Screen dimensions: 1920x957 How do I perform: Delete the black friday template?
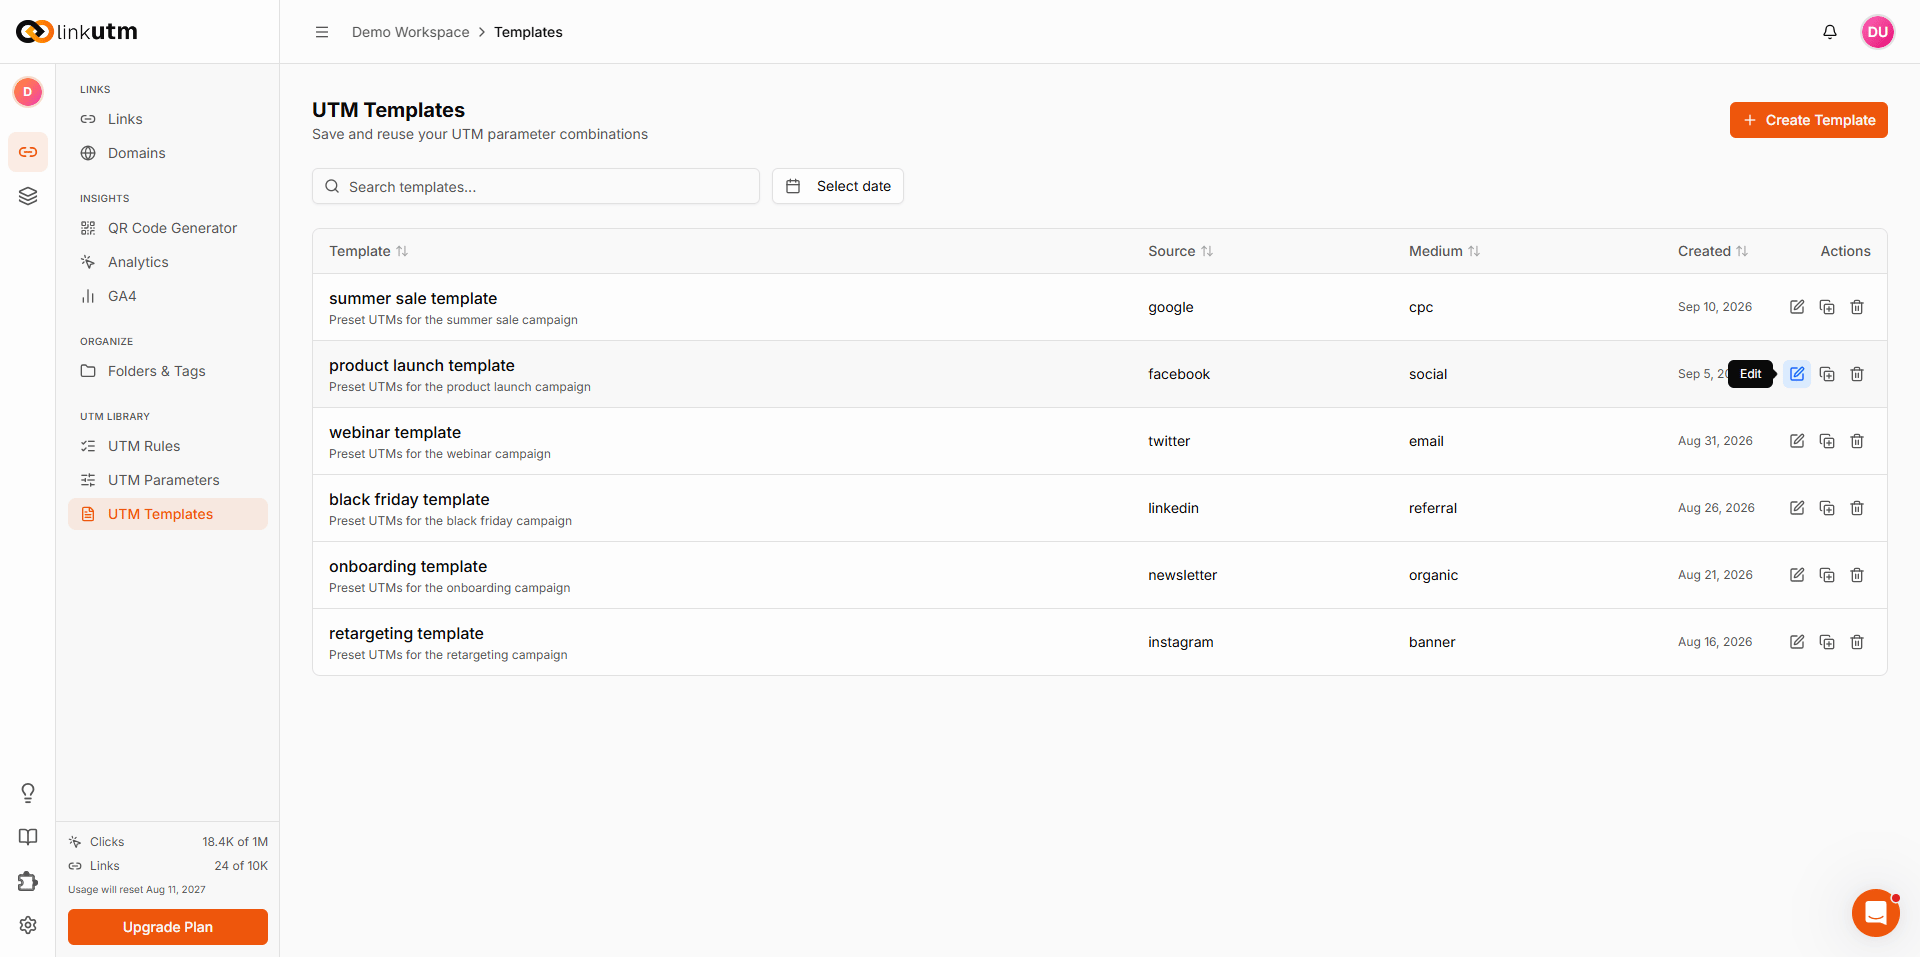click(1857, 508)
